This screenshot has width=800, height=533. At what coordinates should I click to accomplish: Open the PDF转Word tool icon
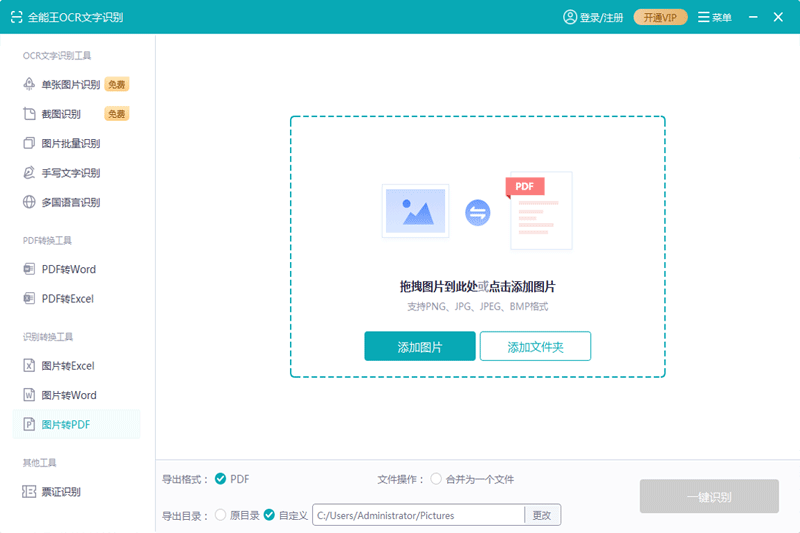30,269
